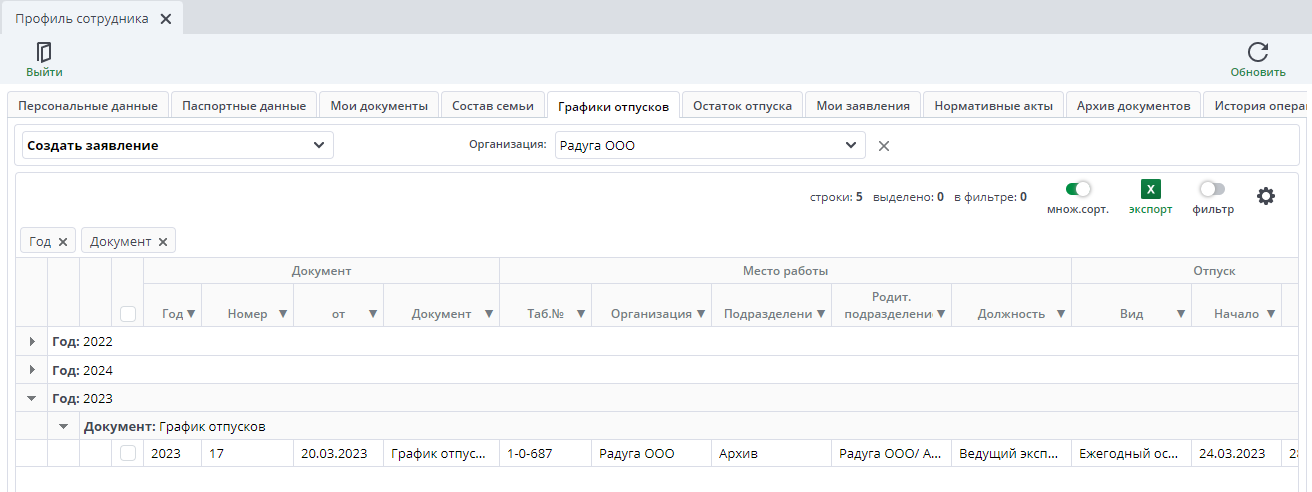Click the строки: 5 counter
This screenshot has width=1312, height=492.
click(x=836, y=197)
